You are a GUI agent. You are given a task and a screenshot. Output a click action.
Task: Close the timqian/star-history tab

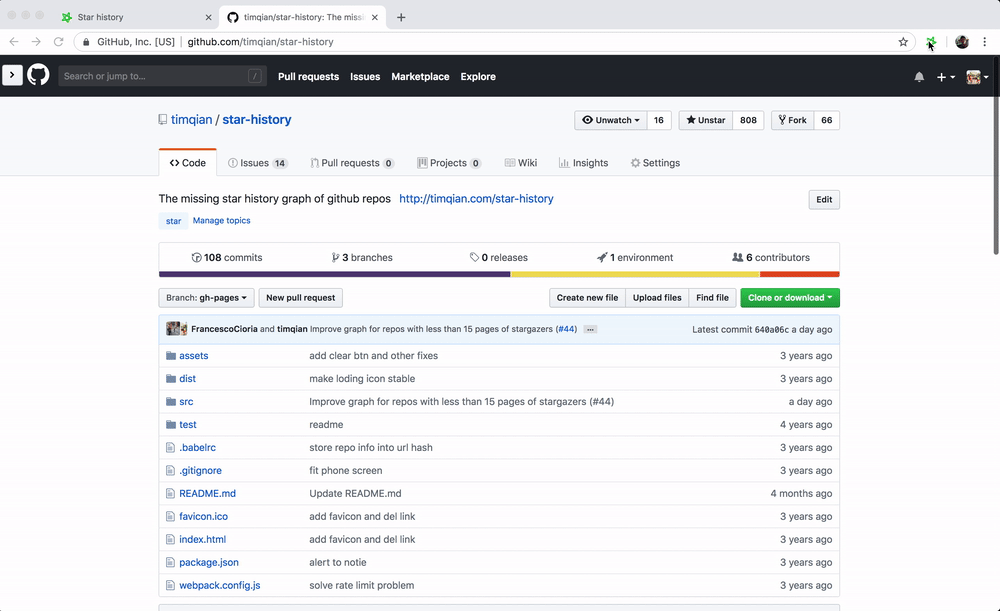(375, 17)
